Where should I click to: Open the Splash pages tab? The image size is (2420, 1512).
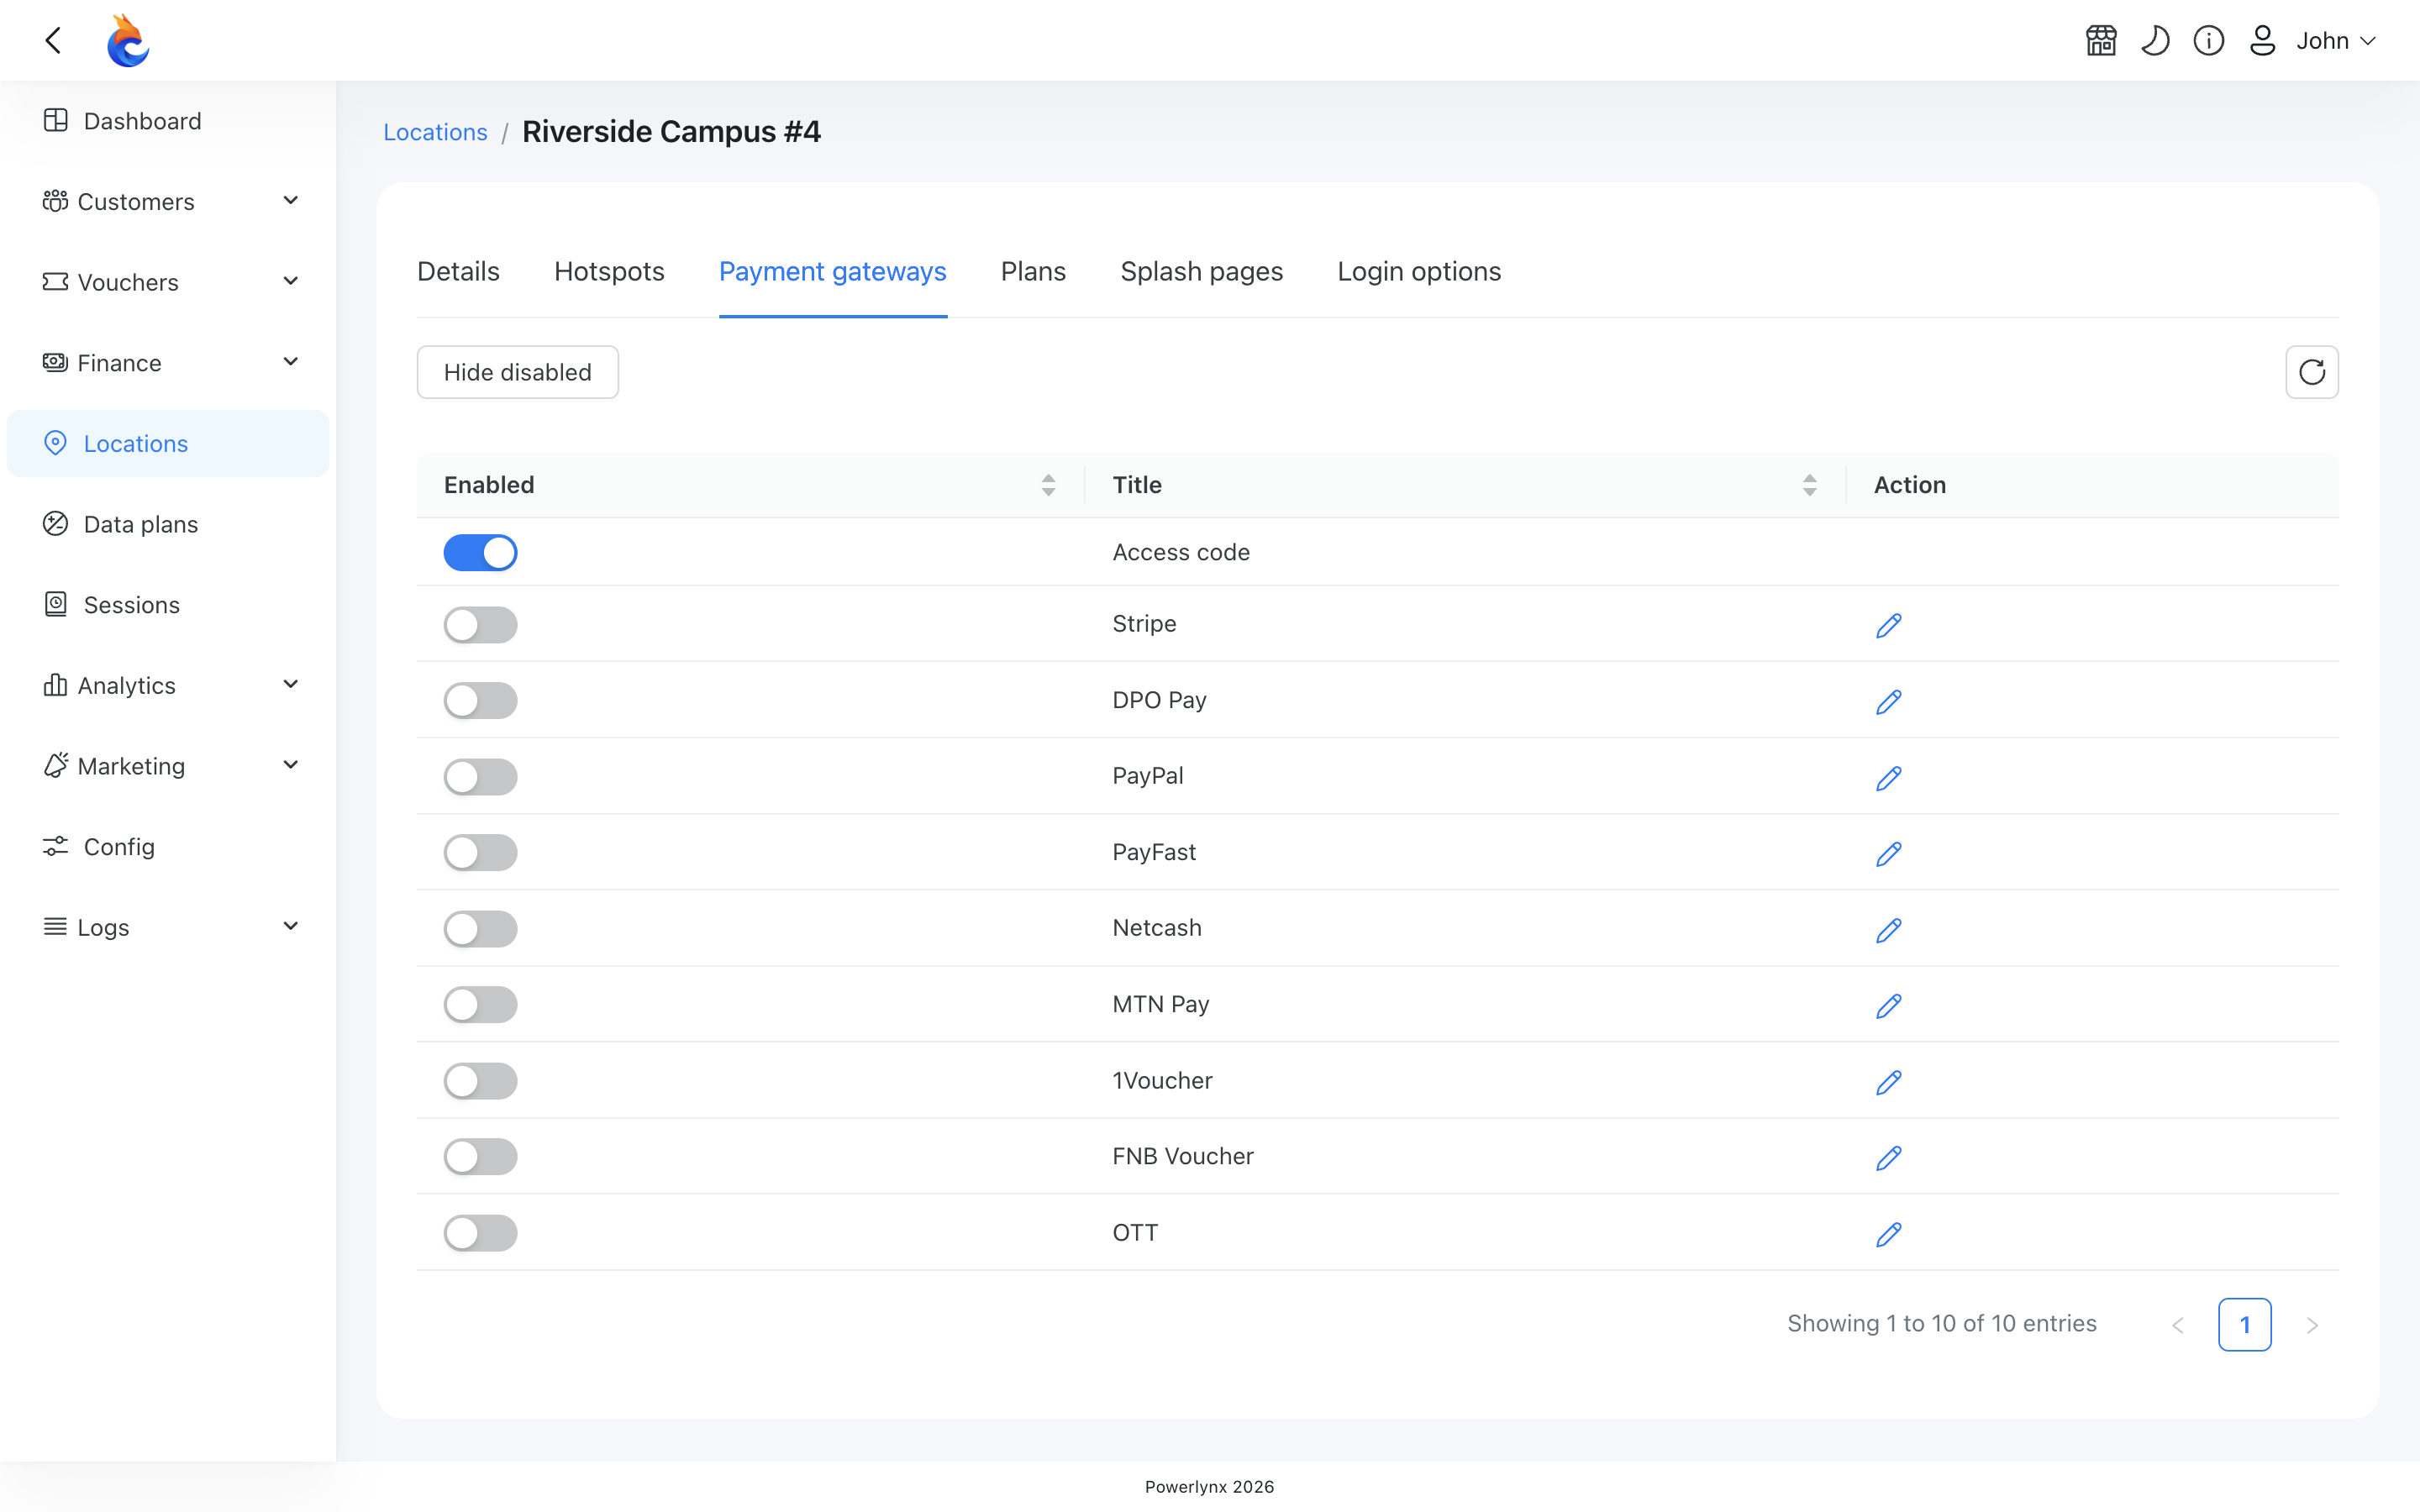click(1201, 272)
